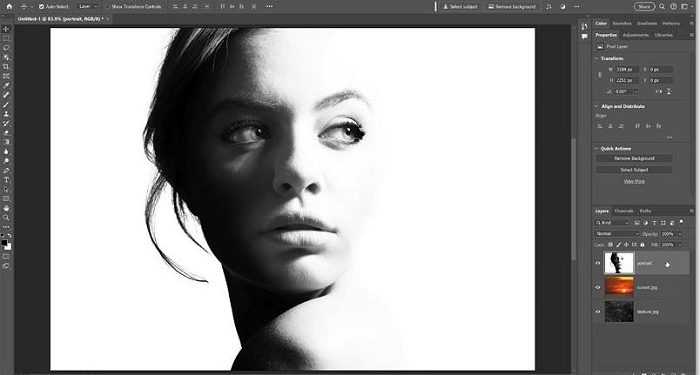This screenshot has height=375, width=700.
Task: Open the Kind layer filter dropdown
Action: 612,223
